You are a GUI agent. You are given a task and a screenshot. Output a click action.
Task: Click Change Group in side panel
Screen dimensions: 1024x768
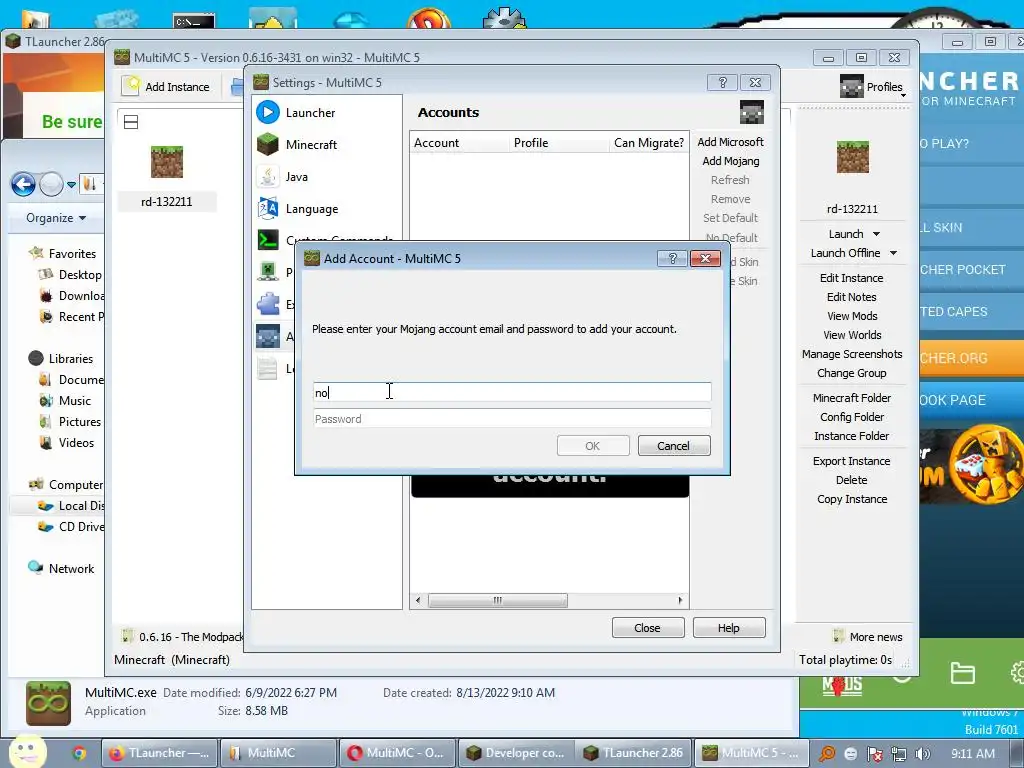click(852, 372)
